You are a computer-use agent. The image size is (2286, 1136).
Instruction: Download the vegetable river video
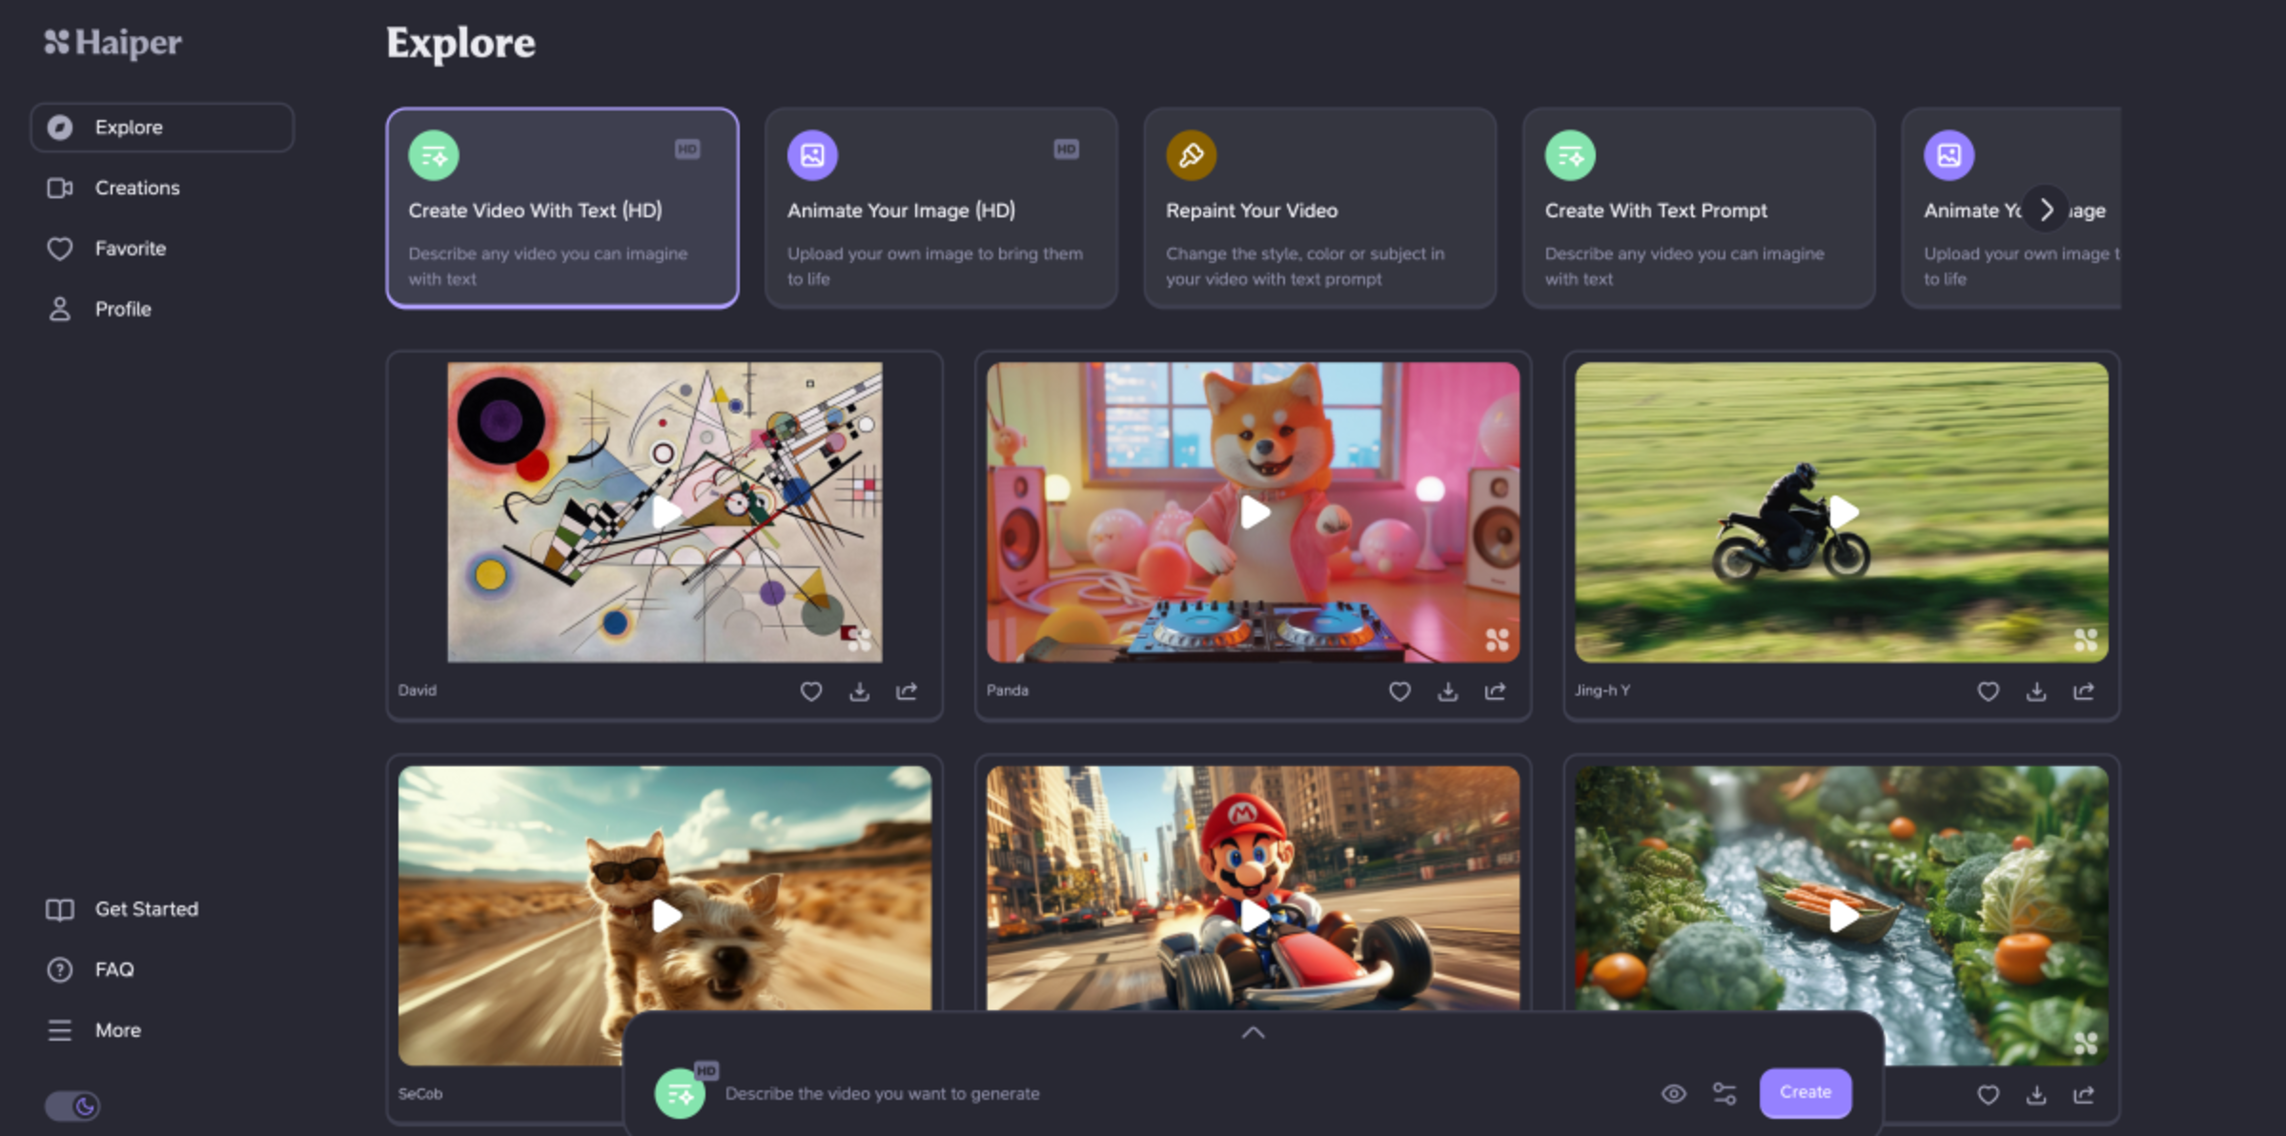pyautogui.click(x=2036, y=1095)
